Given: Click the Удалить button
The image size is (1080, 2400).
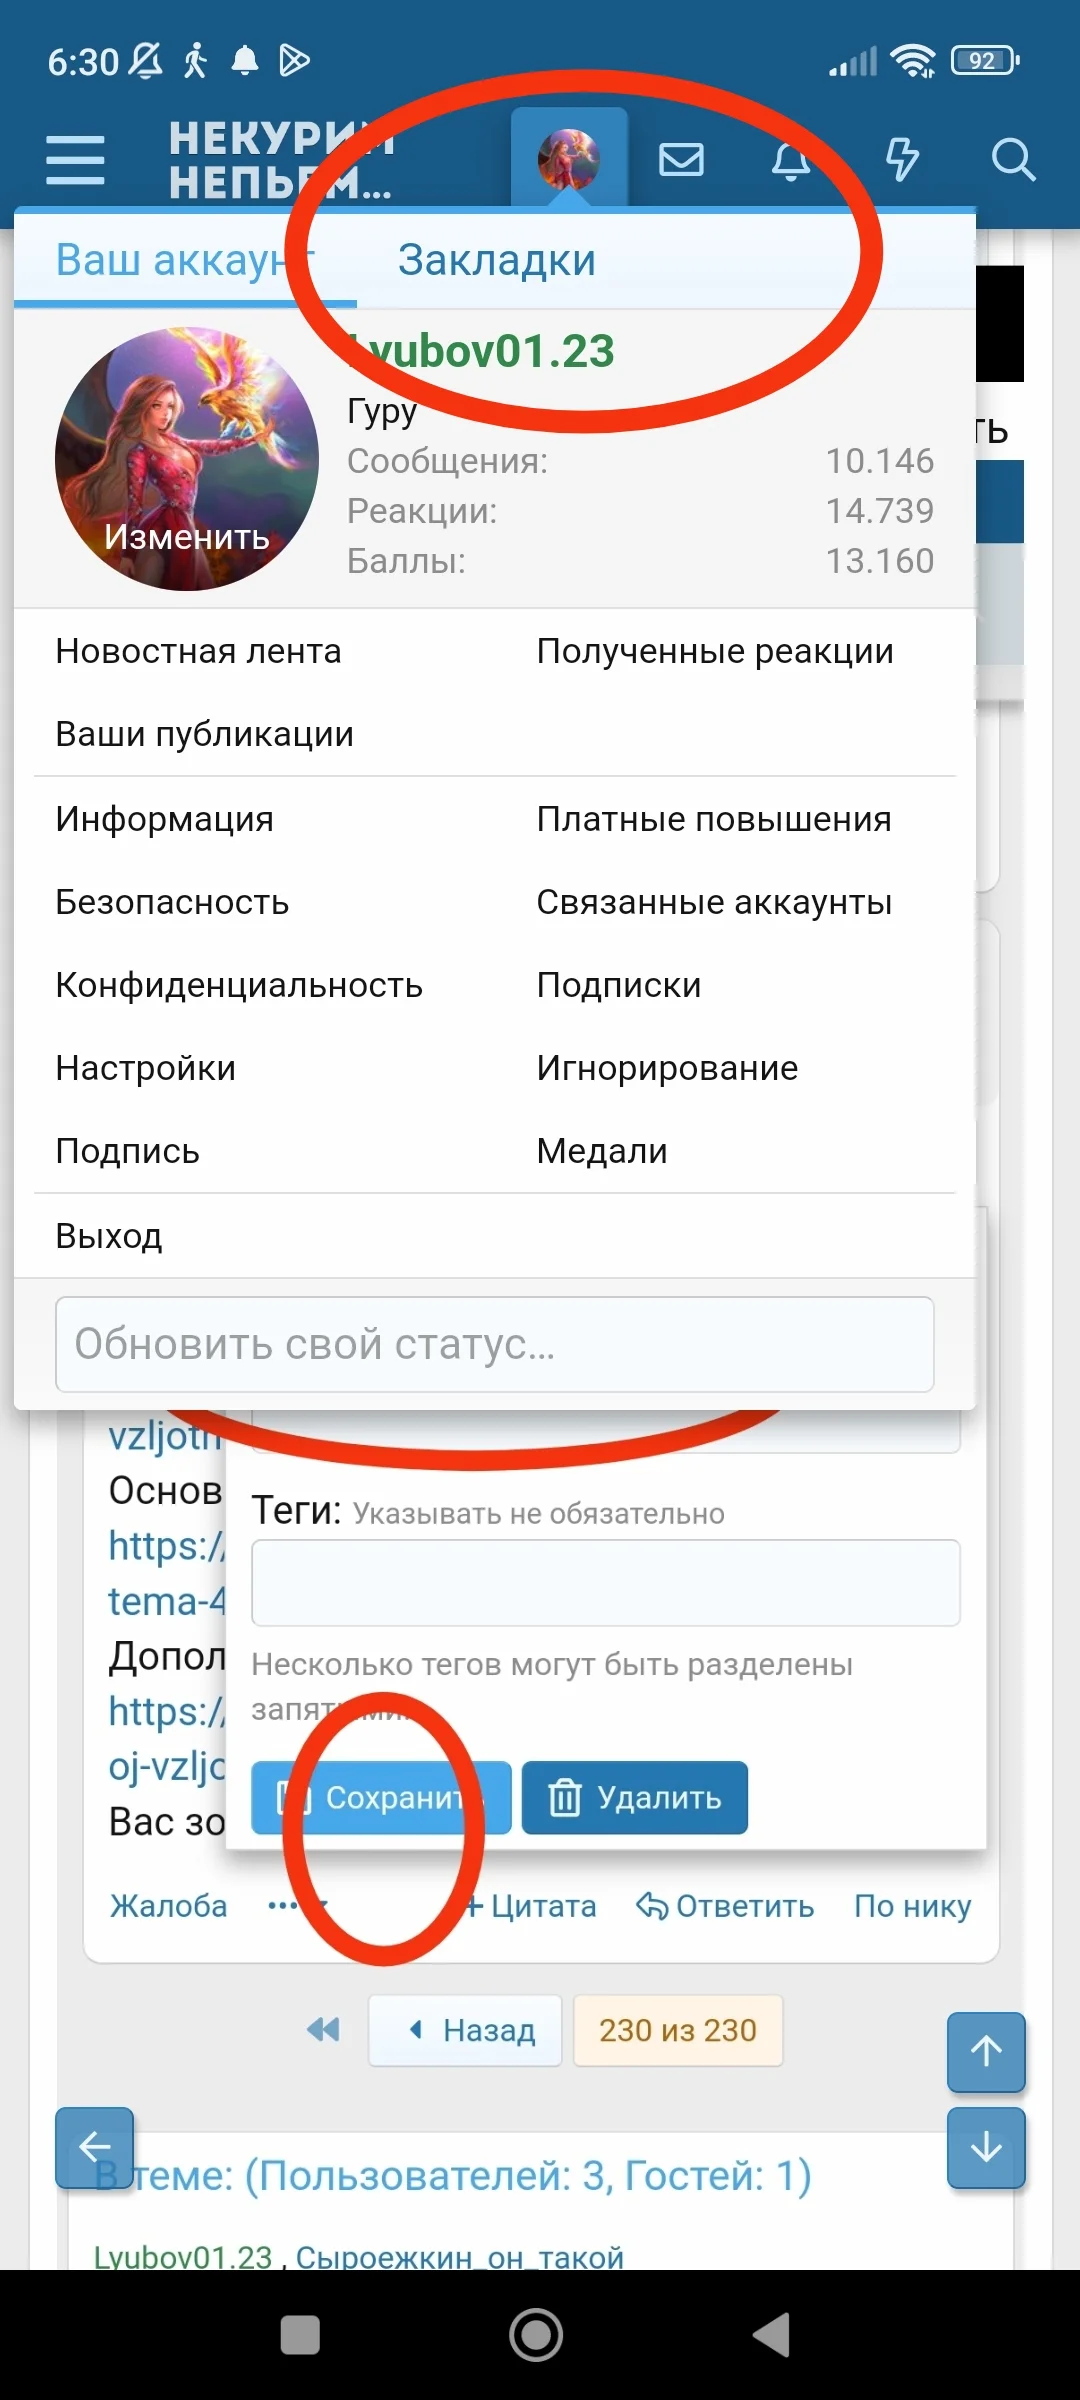Looking at the screenshot, I should (635, 1797).
